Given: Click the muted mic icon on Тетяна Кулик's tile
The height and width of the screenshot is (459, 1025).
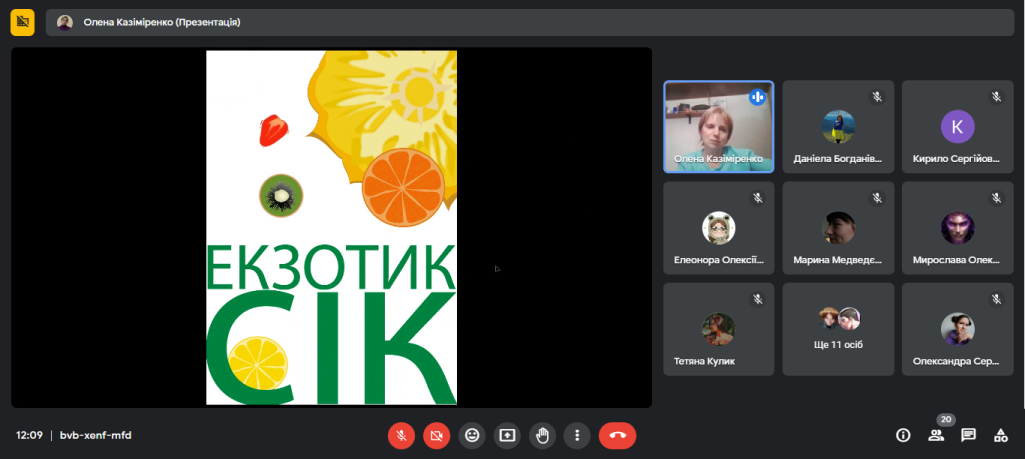Looking at the screenshot, I should coord(758,299).
